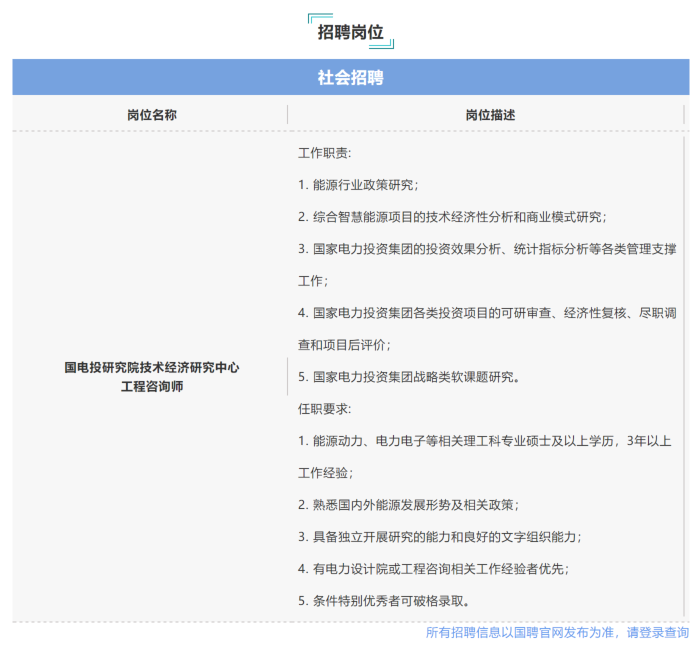Click the 工作职责 heading
This screenshot has width=700, height=649.
[325, 153]
